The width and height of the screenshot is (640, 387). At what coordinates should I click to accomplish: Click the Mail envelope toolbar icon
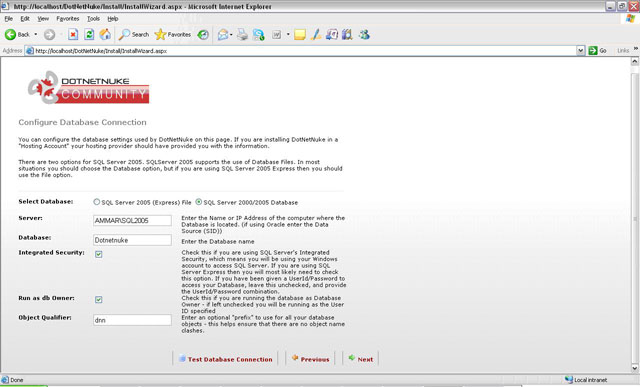(222, 35)
